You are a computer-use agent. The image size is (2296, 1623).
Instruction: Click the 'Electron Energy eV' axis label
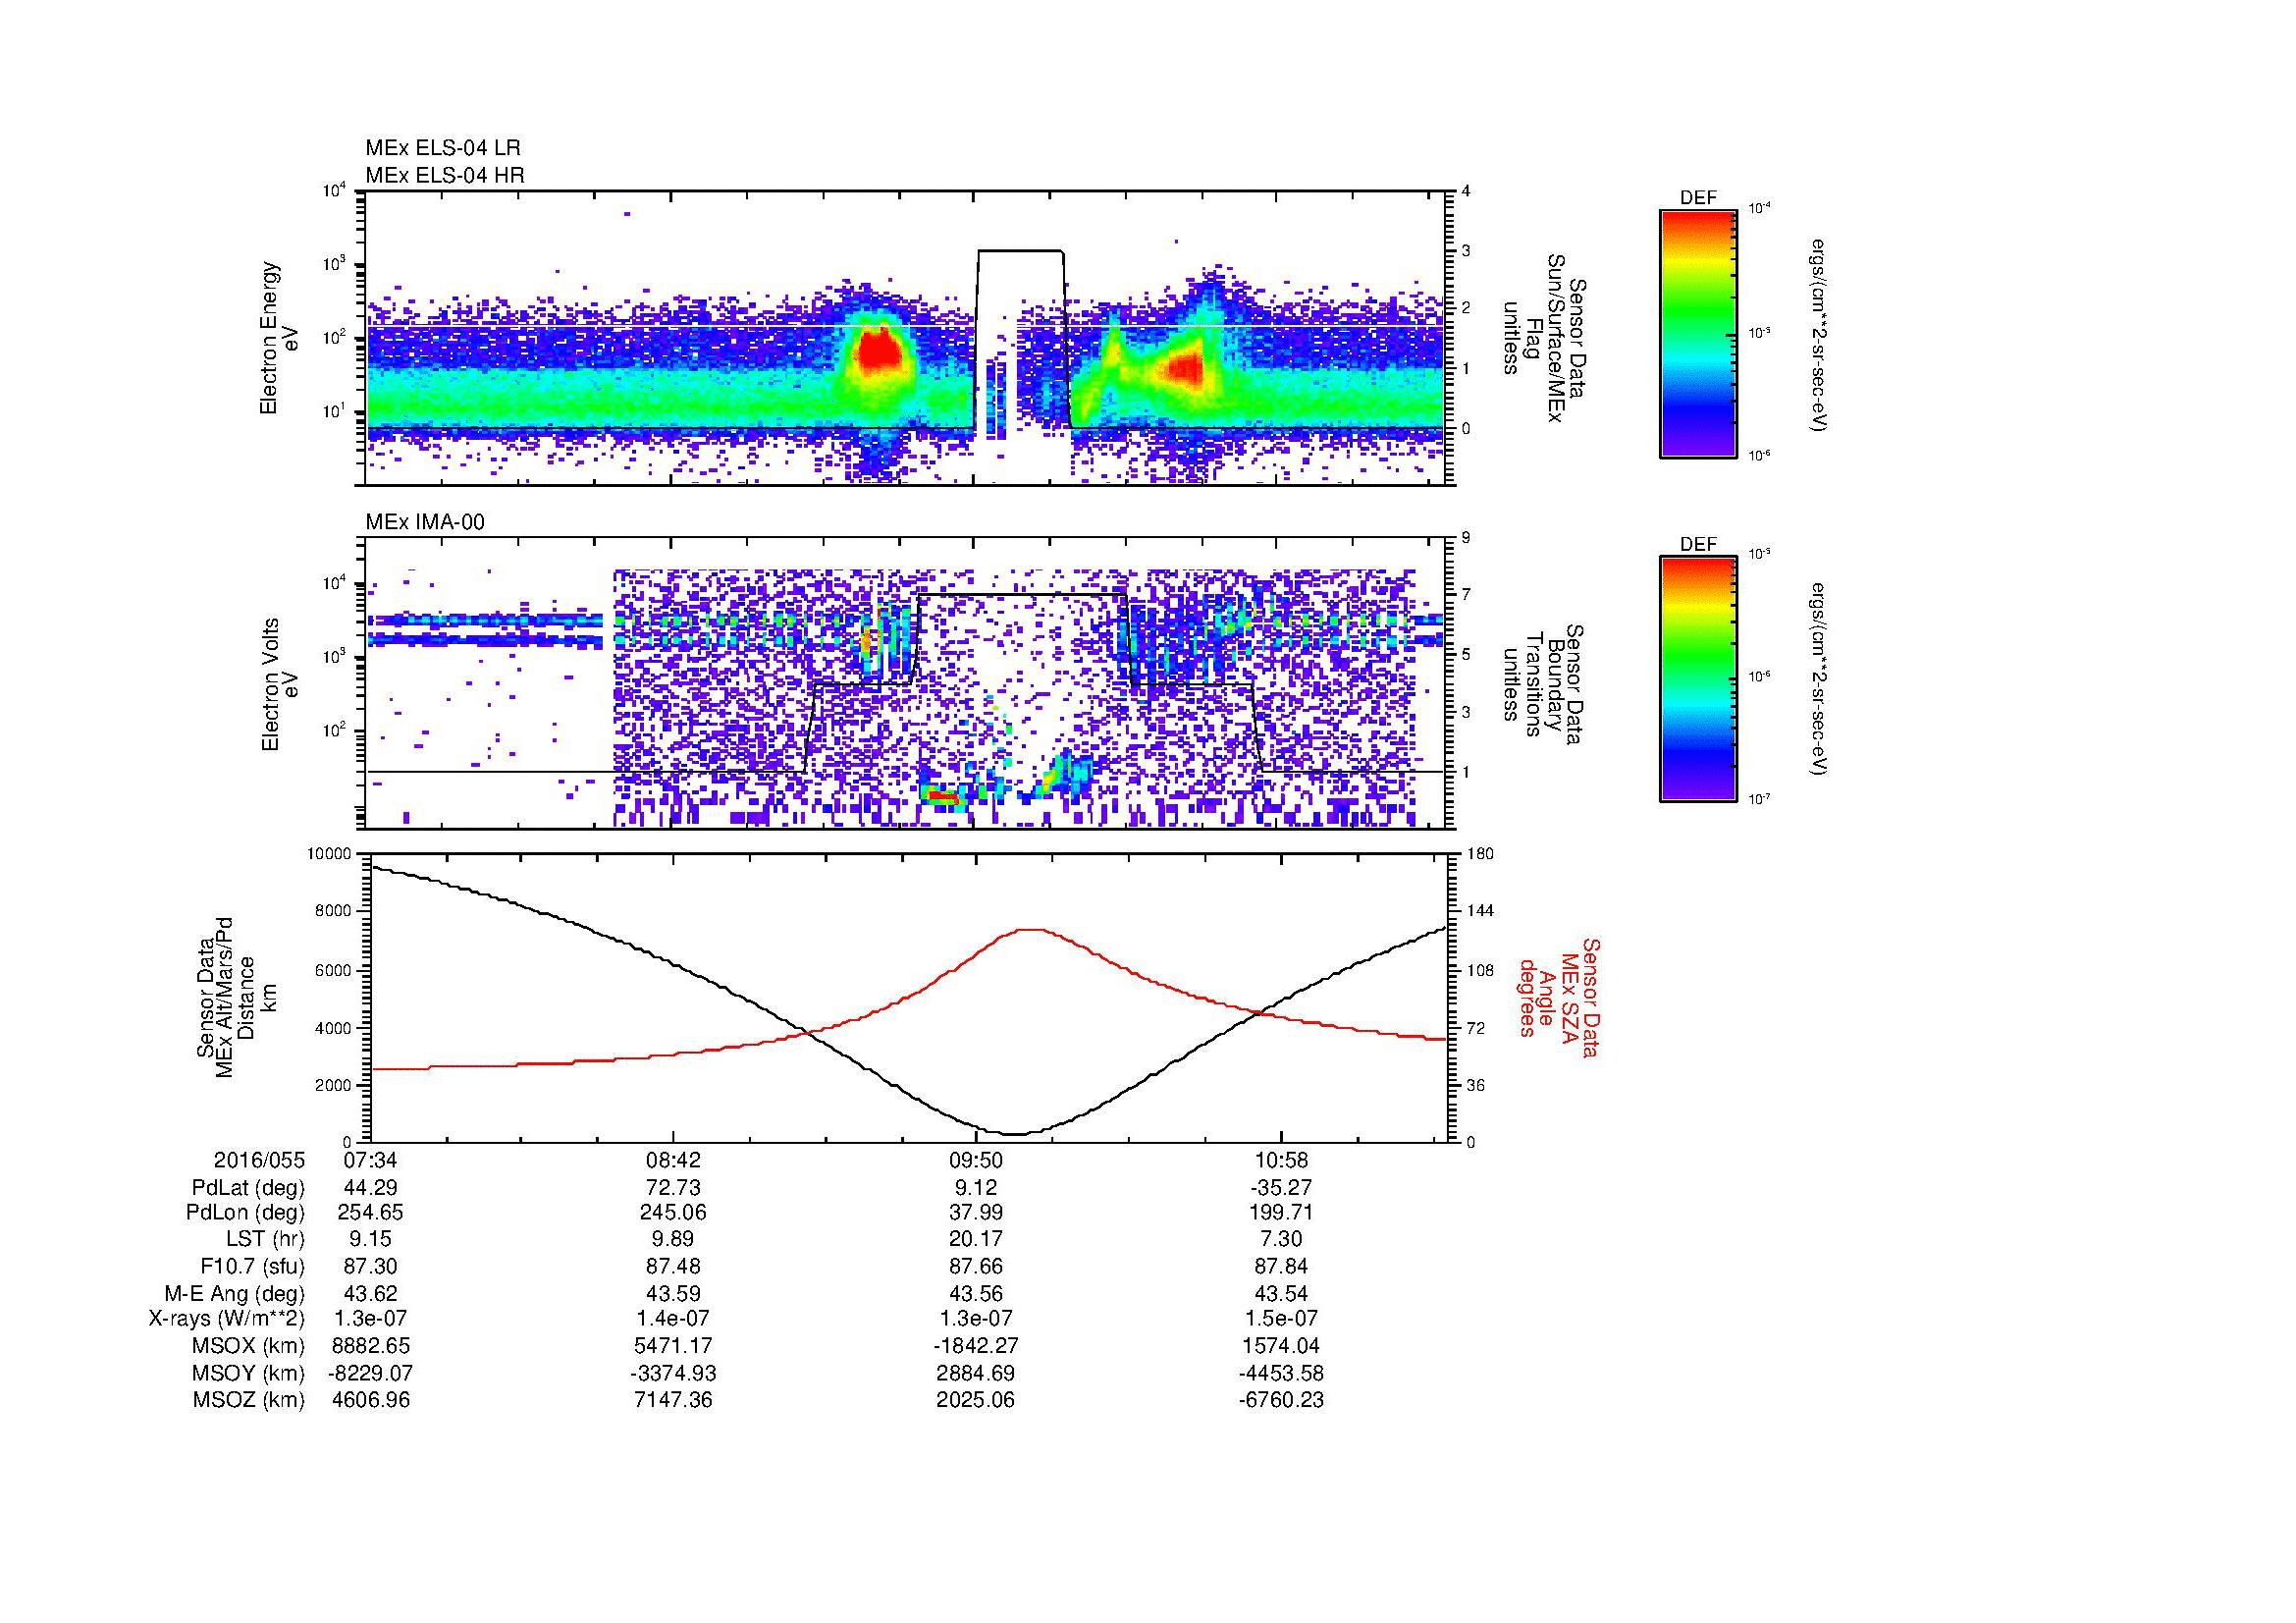point(278,338)
